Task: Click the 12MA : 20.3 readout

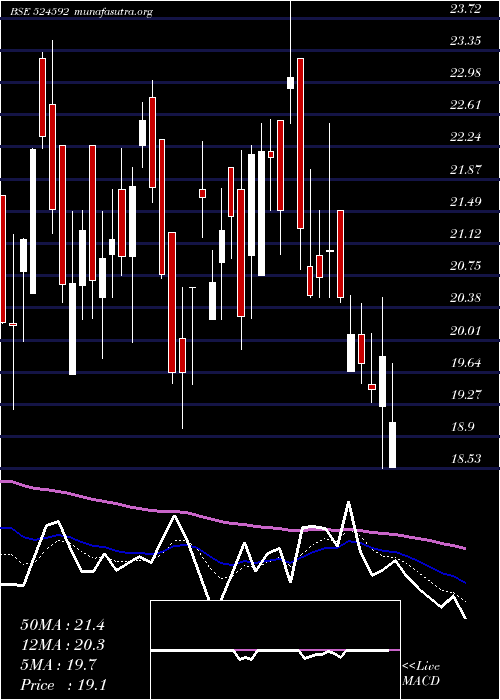Action: coord(62,645)
